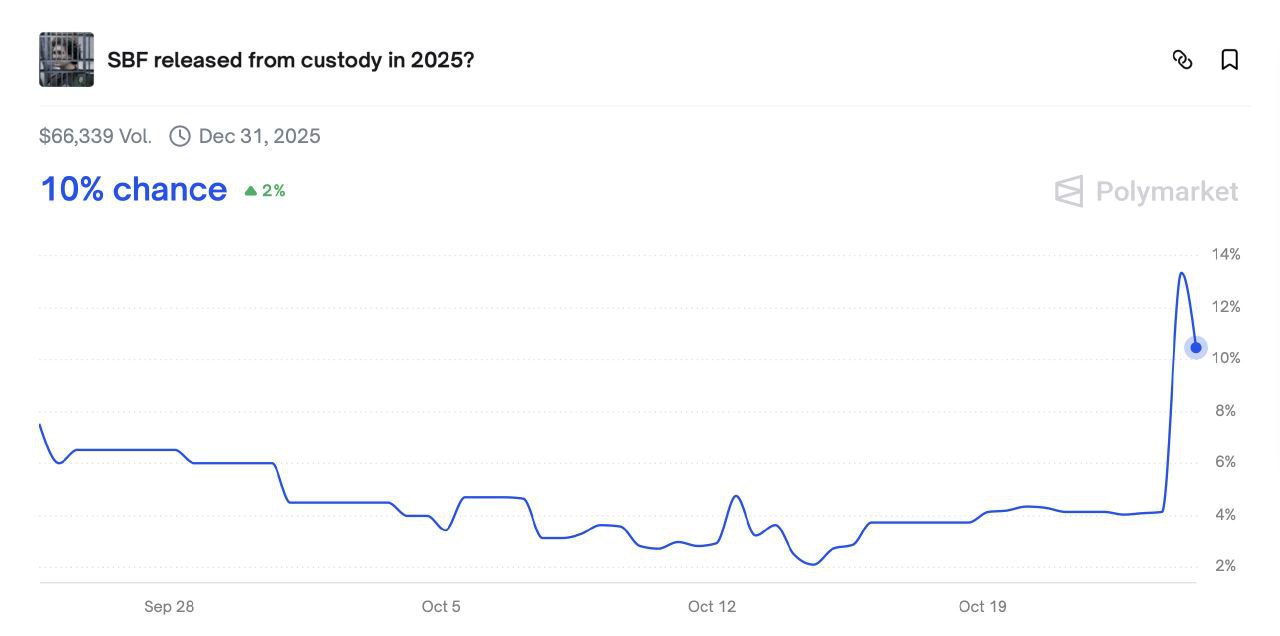Click the Sep 28 date axis label

click(x=169, y=606)
